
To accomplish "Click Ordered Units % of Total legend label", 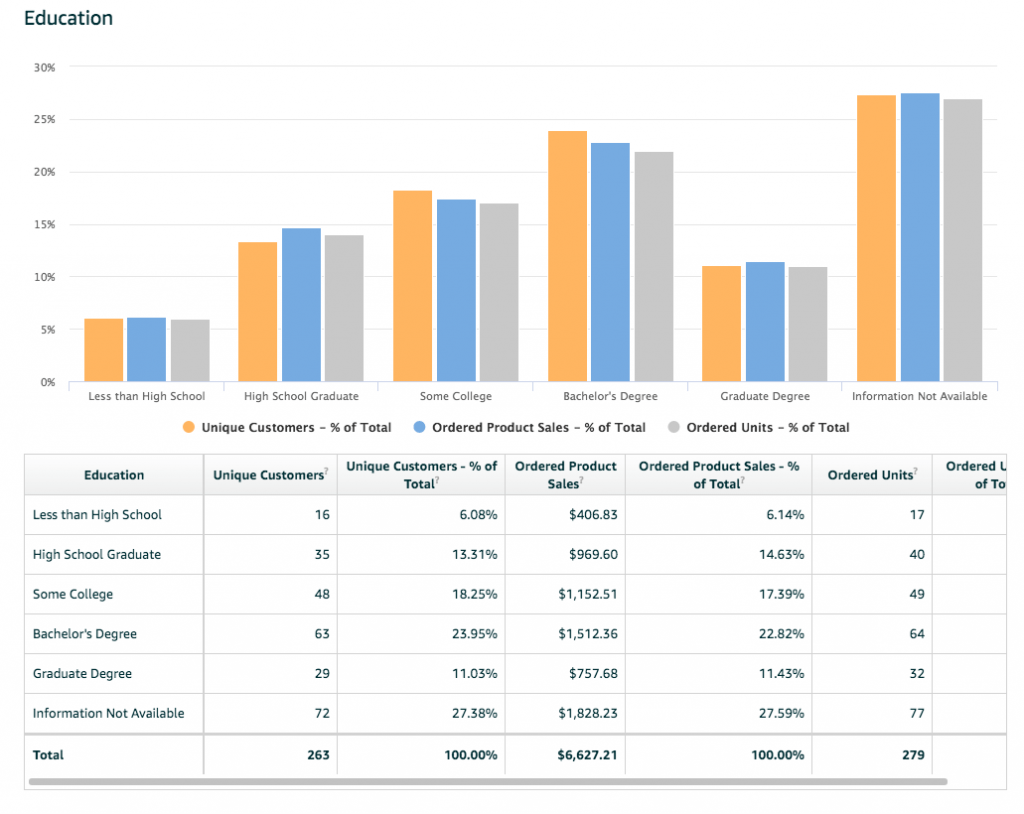I will 768,427.
